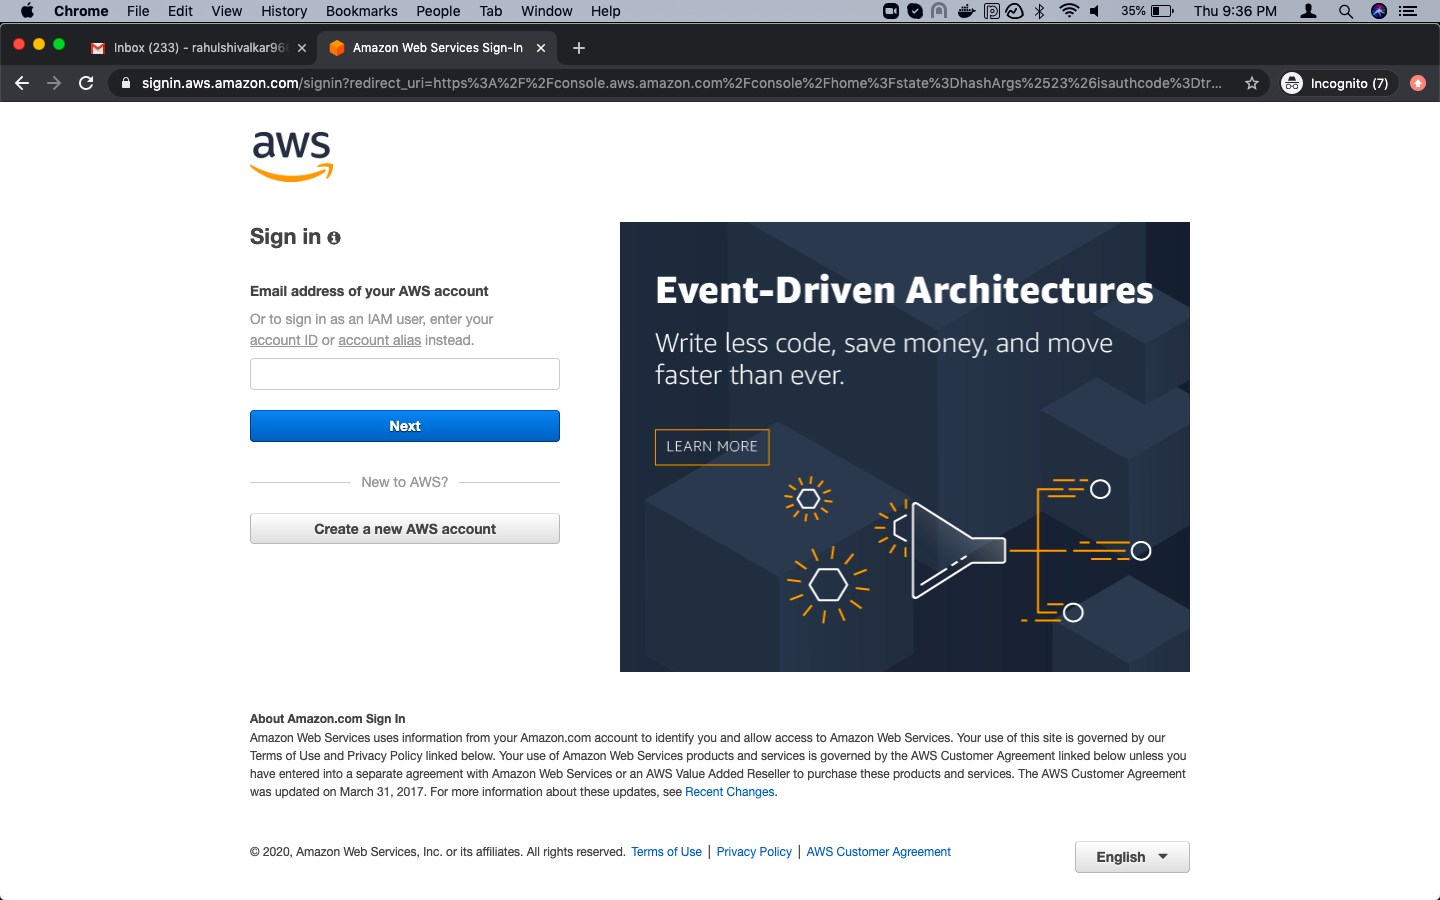
Task: Open the Recent Changes link
Action: pyautogui.click(x=729, y=791)
